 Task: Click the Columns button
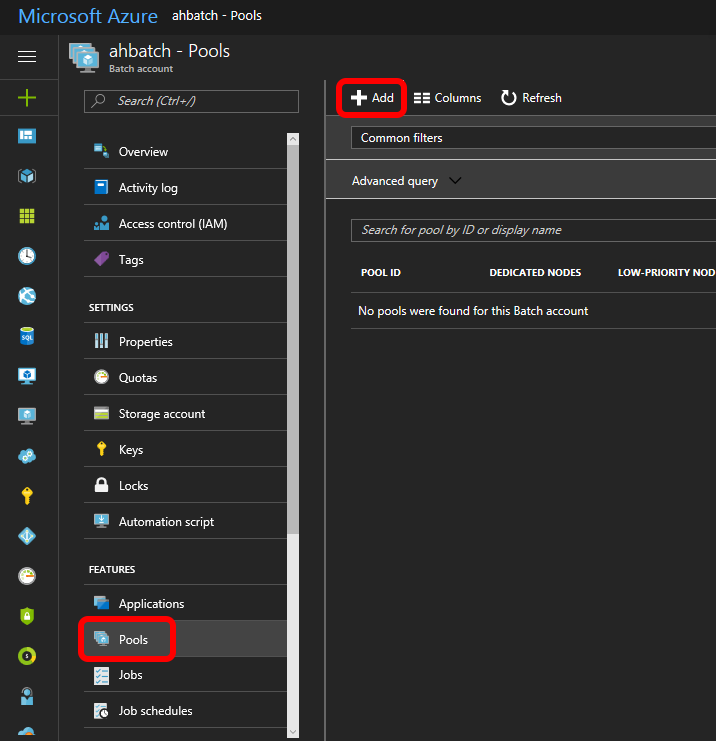(x=447, y=98)
